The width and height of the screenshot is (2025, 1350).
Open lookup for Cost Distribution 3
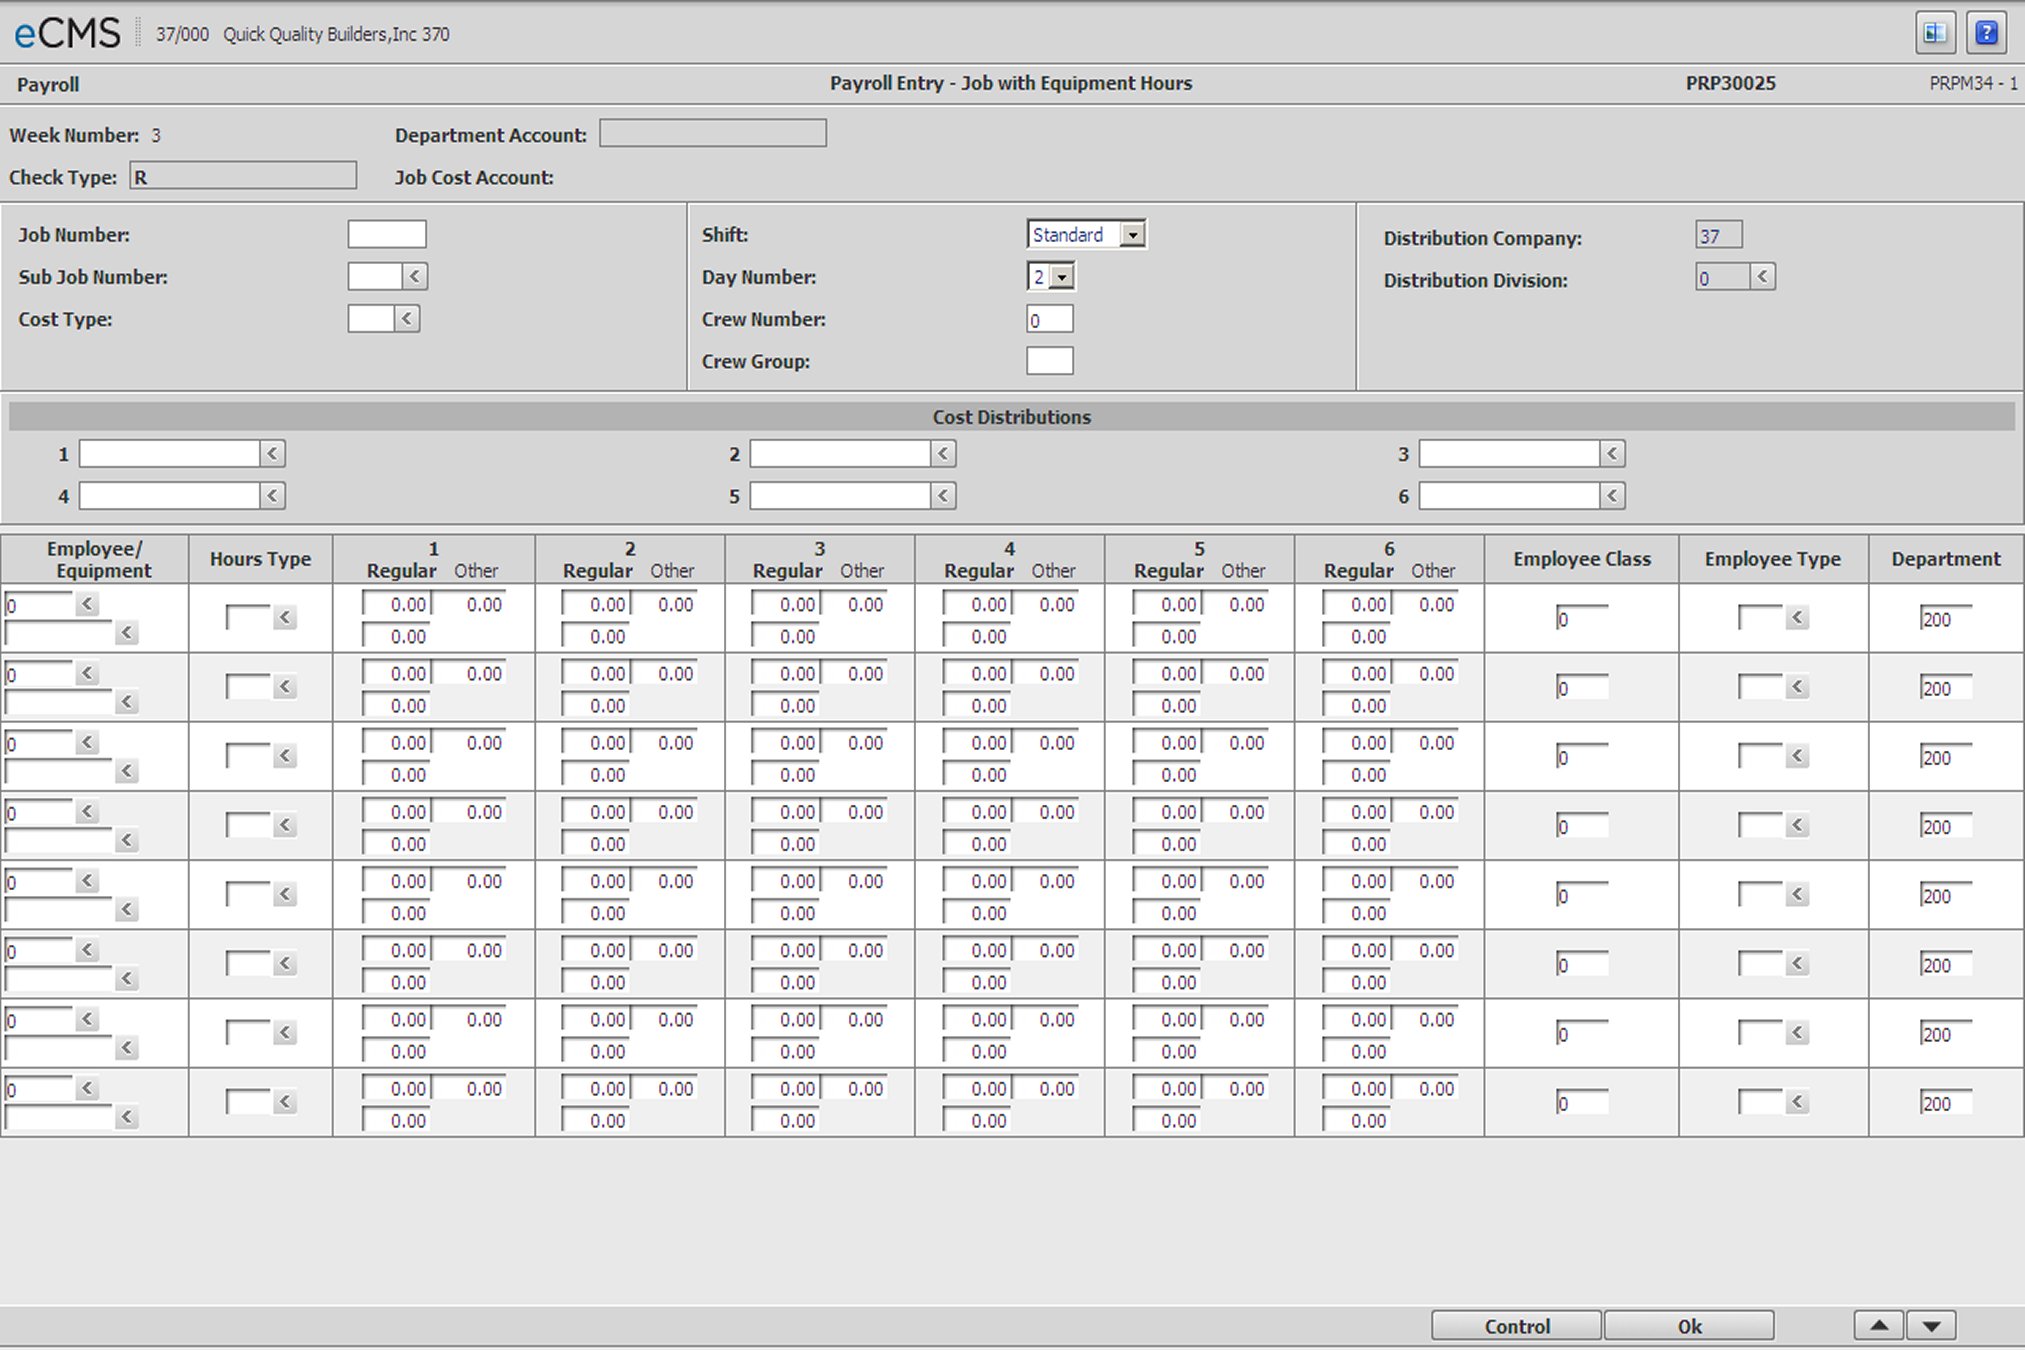point(1612,454)
